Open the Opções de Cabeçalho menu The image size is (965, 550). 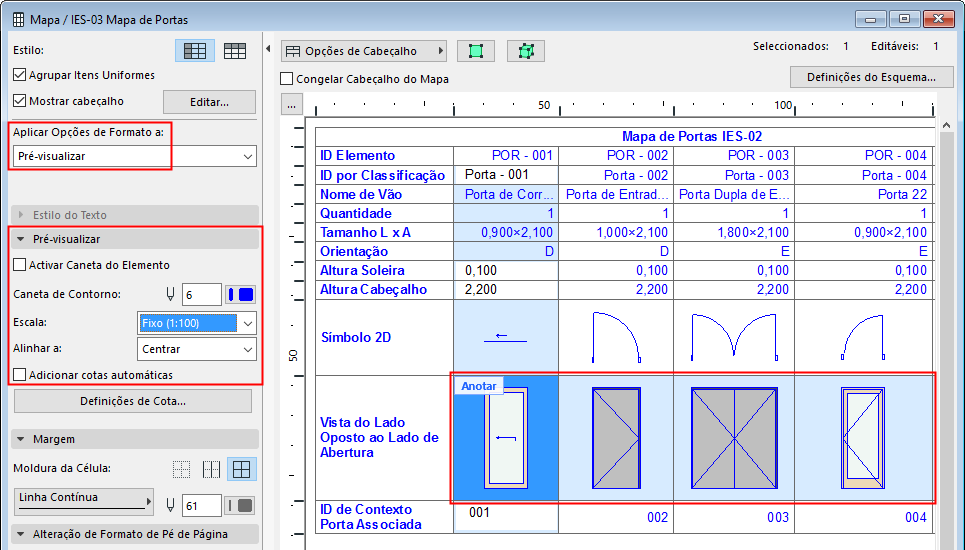(363, 51)
